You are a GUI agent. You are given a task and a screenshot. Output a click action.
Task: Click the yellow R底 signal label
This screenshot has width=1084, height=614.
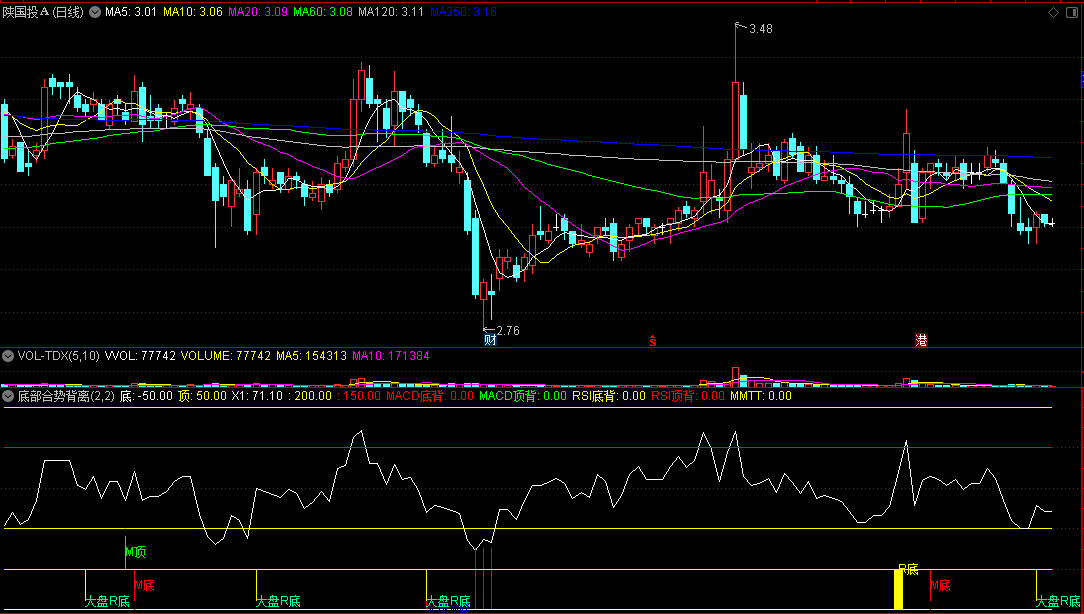(x=908, y=570)
